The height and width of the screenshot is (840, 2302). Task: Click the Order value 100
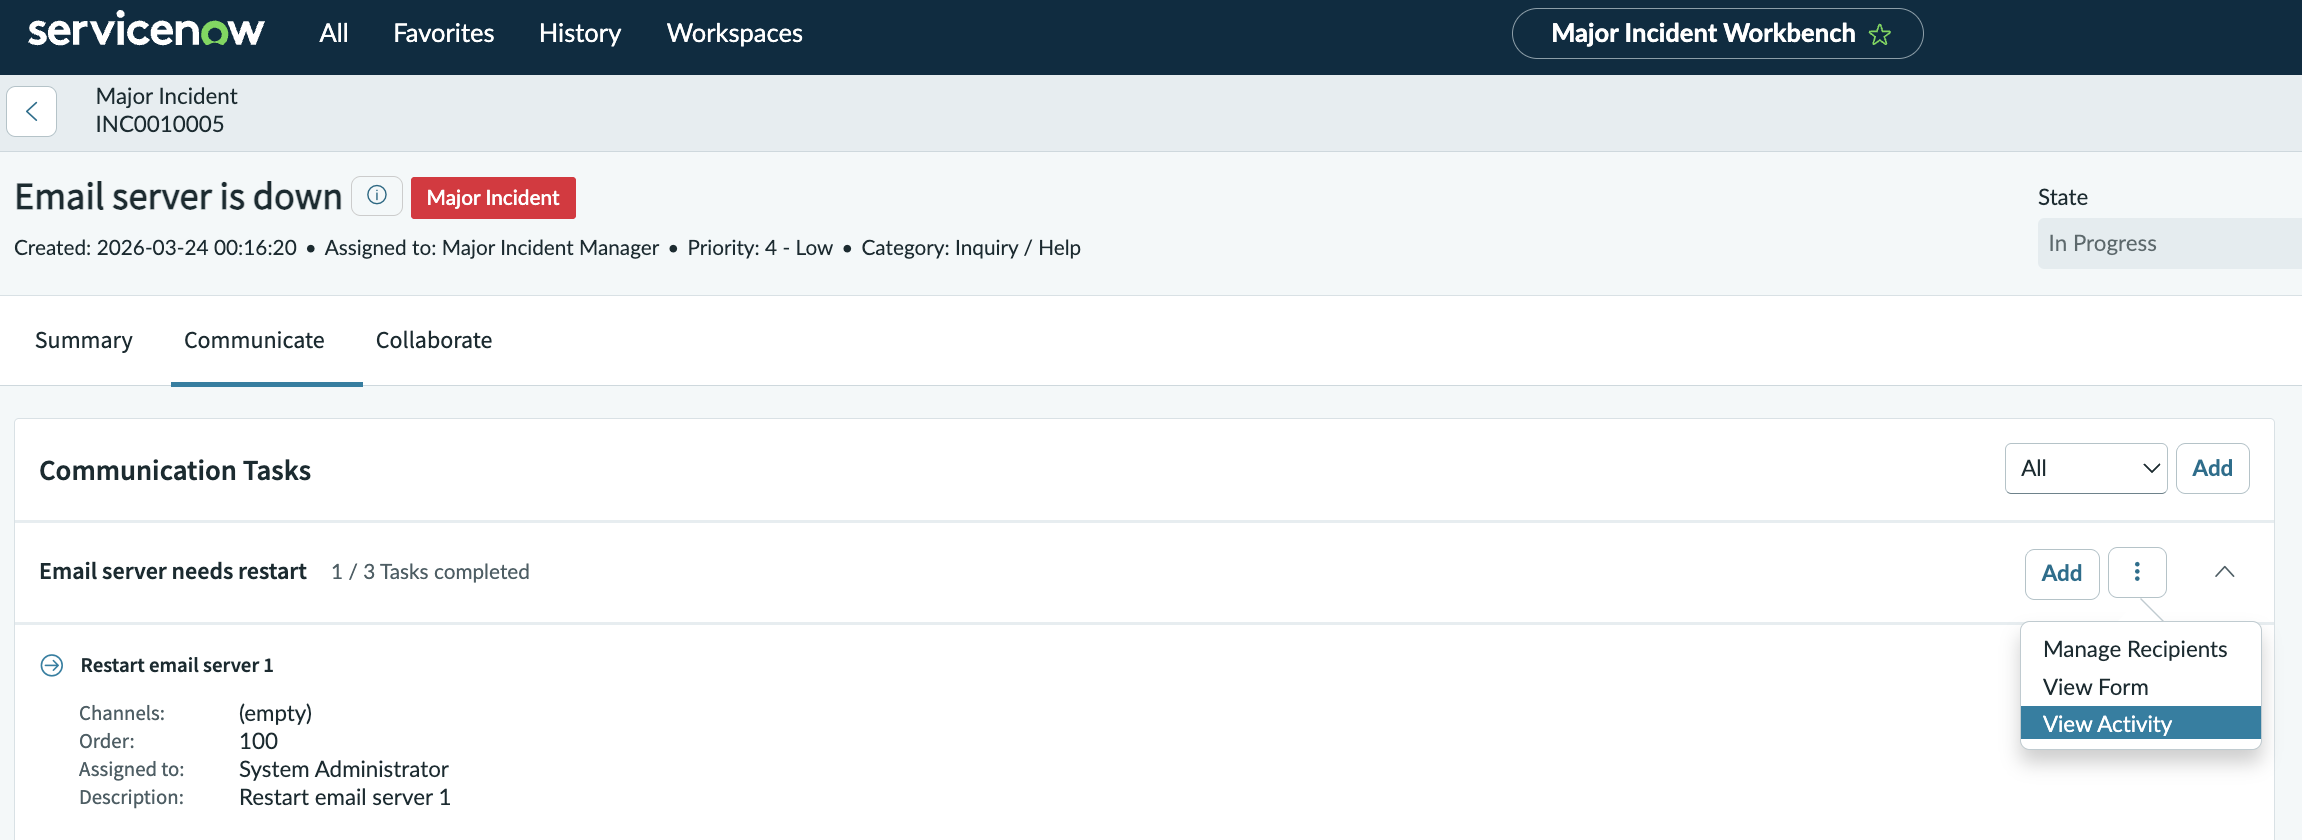259,741
